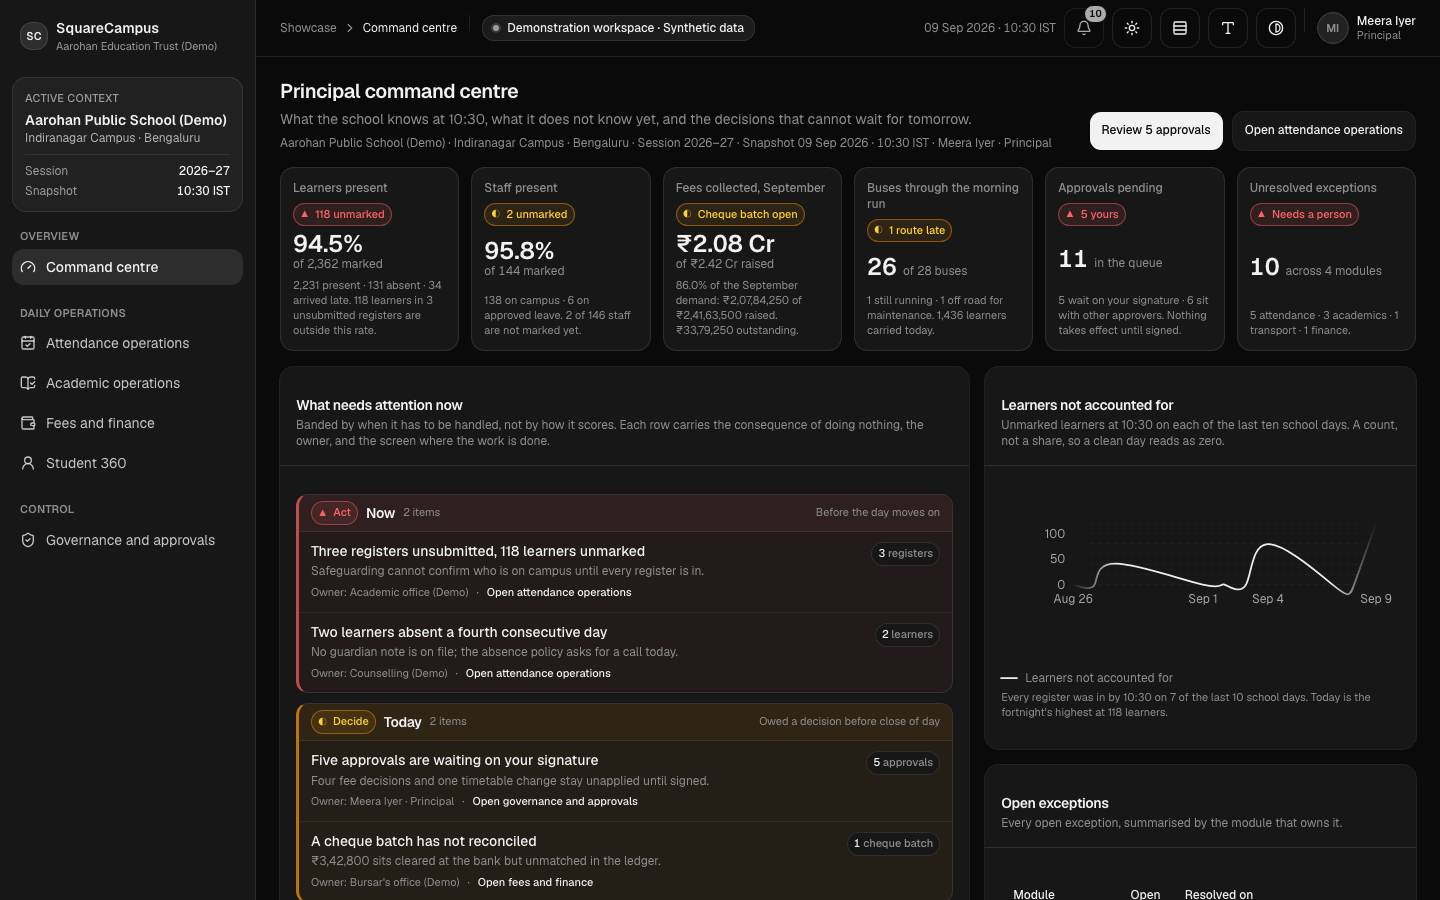Select the Command centre gauge icon
1440x900 pixels.
coord(28,267)
